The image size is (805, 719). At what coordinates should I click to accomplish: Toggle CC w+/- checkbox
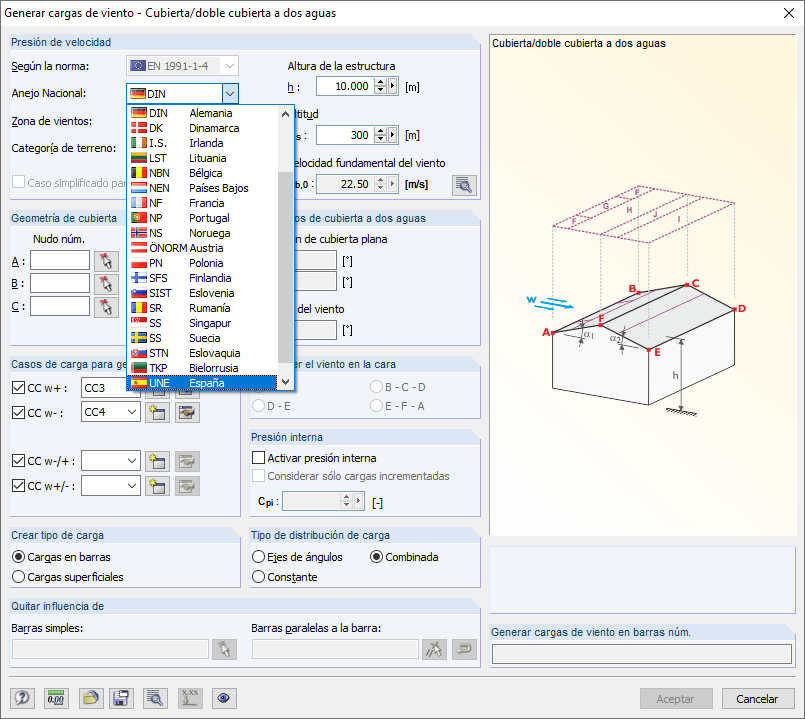point(18,485)
